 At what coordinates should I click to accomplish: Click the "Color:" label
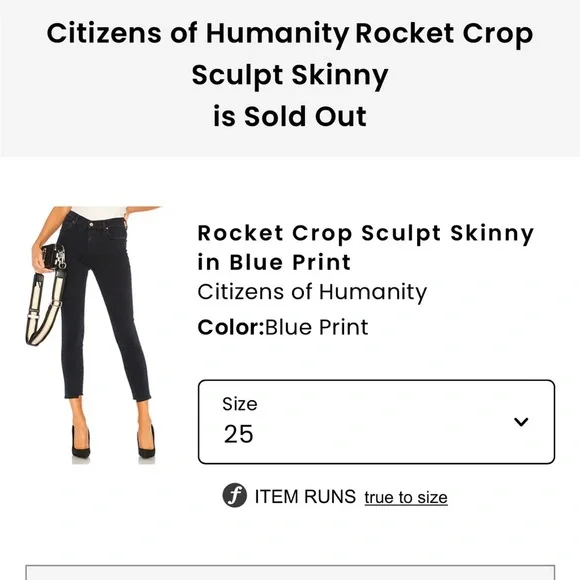click(231, 327)
